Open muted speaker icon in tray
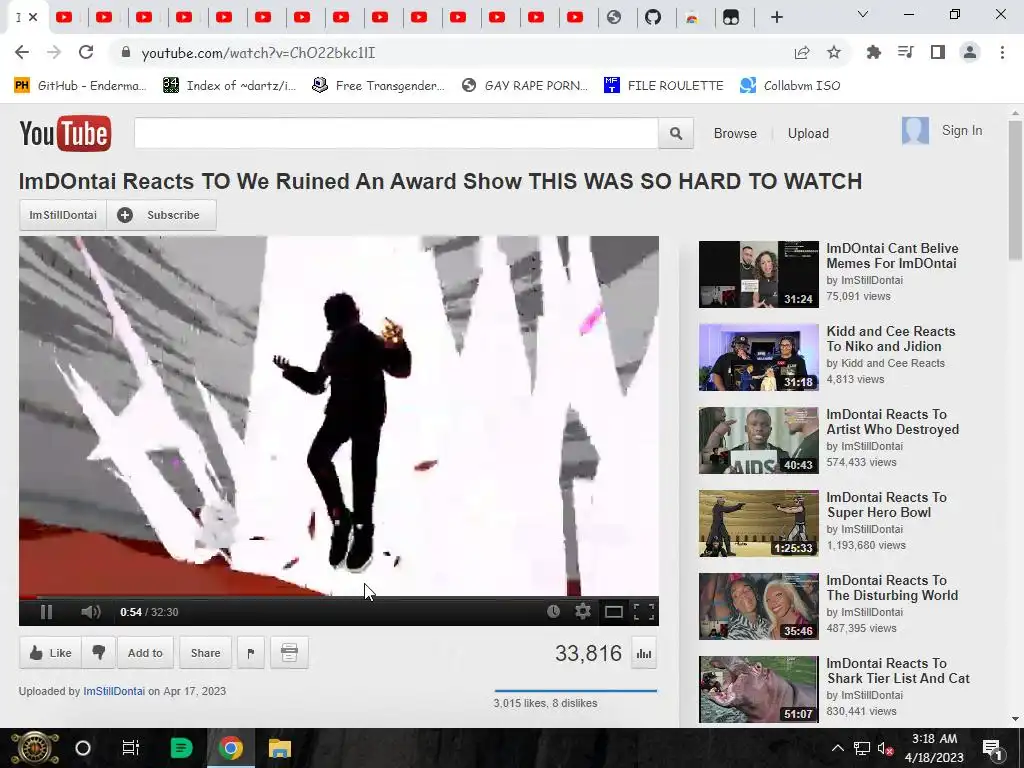 (x=886, y=748)
